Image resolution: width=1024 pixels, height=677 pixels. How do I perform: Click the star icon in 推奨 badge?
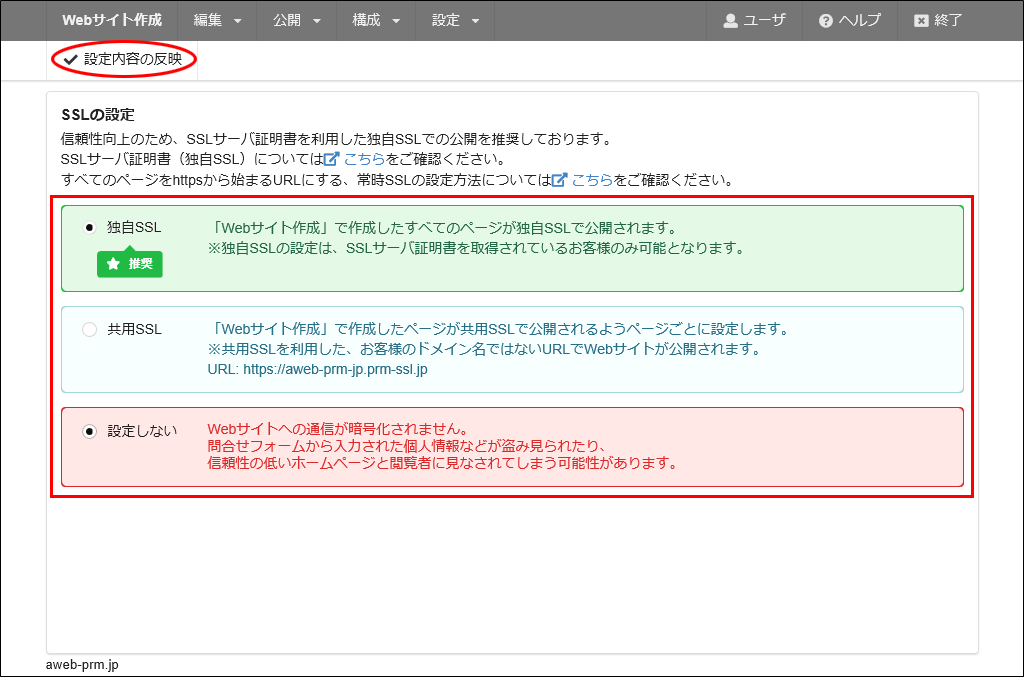click(113, 264)
